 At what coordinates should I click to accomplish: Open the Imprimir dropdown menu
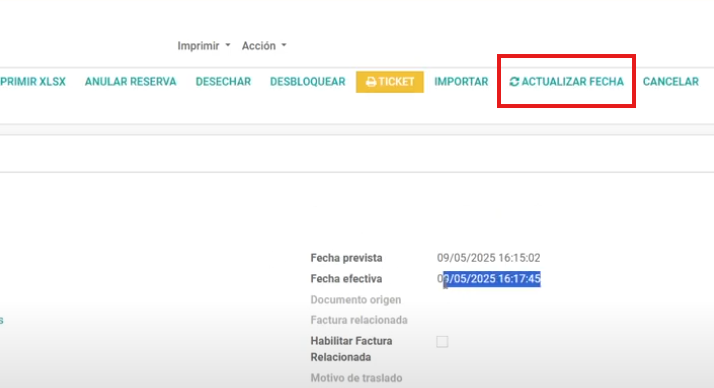(204, 46)
